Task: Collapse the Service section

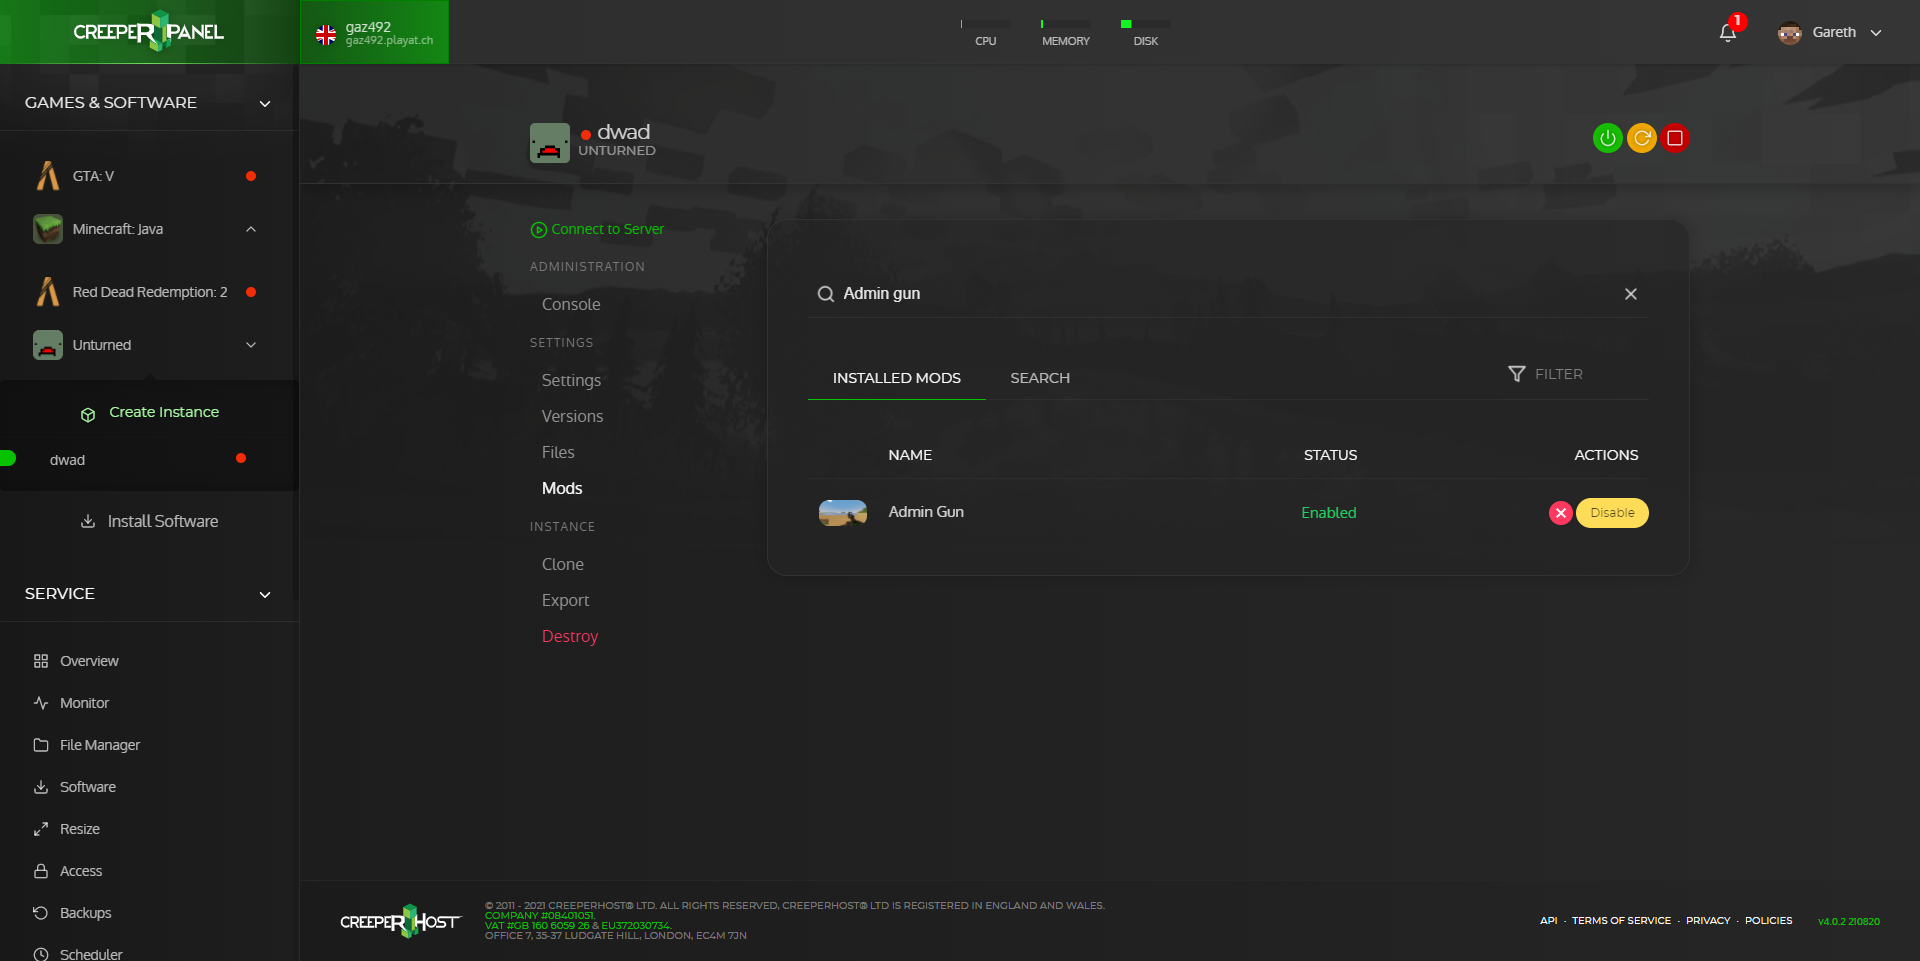Action: (x=265, y=594)
